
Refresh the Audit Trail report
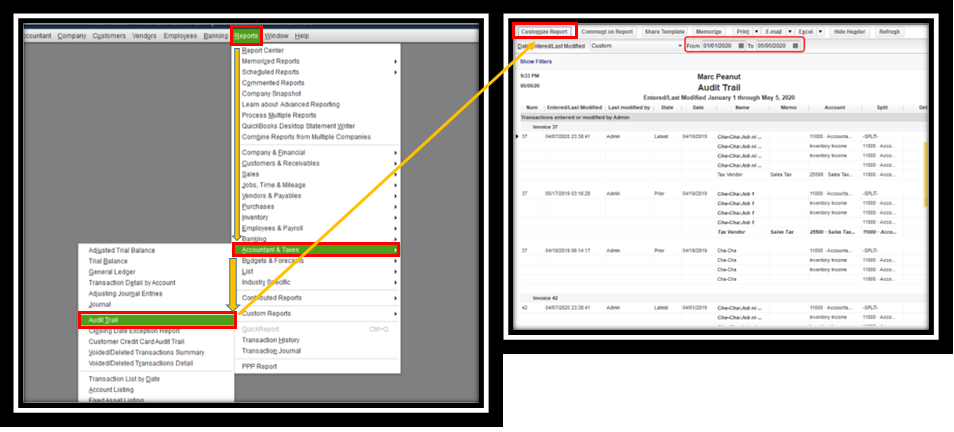[889, 32]
